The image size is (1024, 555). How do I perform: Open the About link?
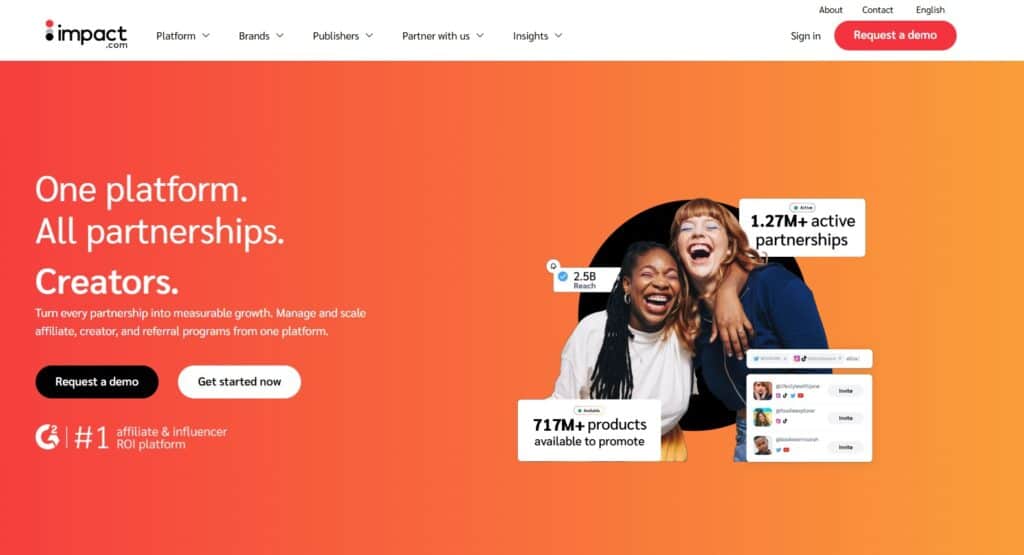pos(831,10)
